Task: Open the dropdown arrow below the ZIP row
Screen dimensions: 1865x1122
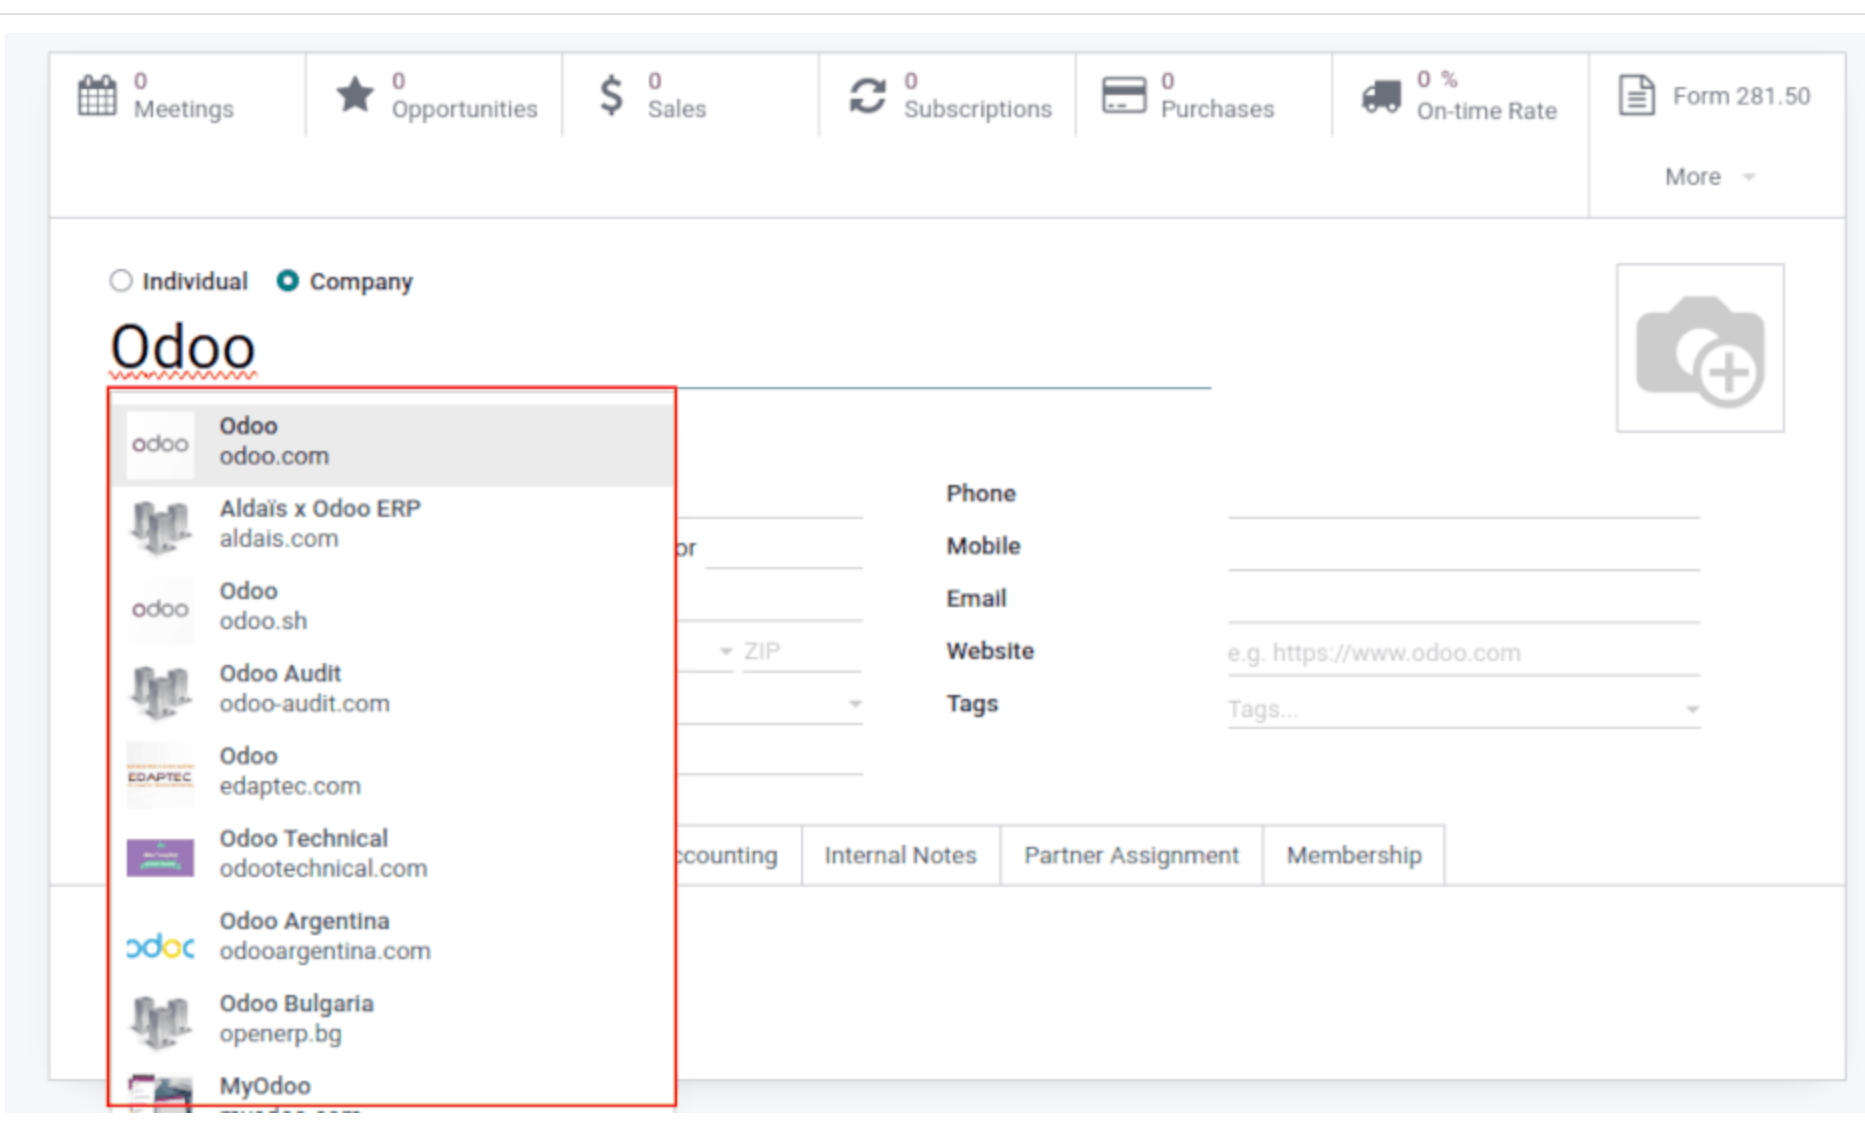Action: (x=855, y=704)
